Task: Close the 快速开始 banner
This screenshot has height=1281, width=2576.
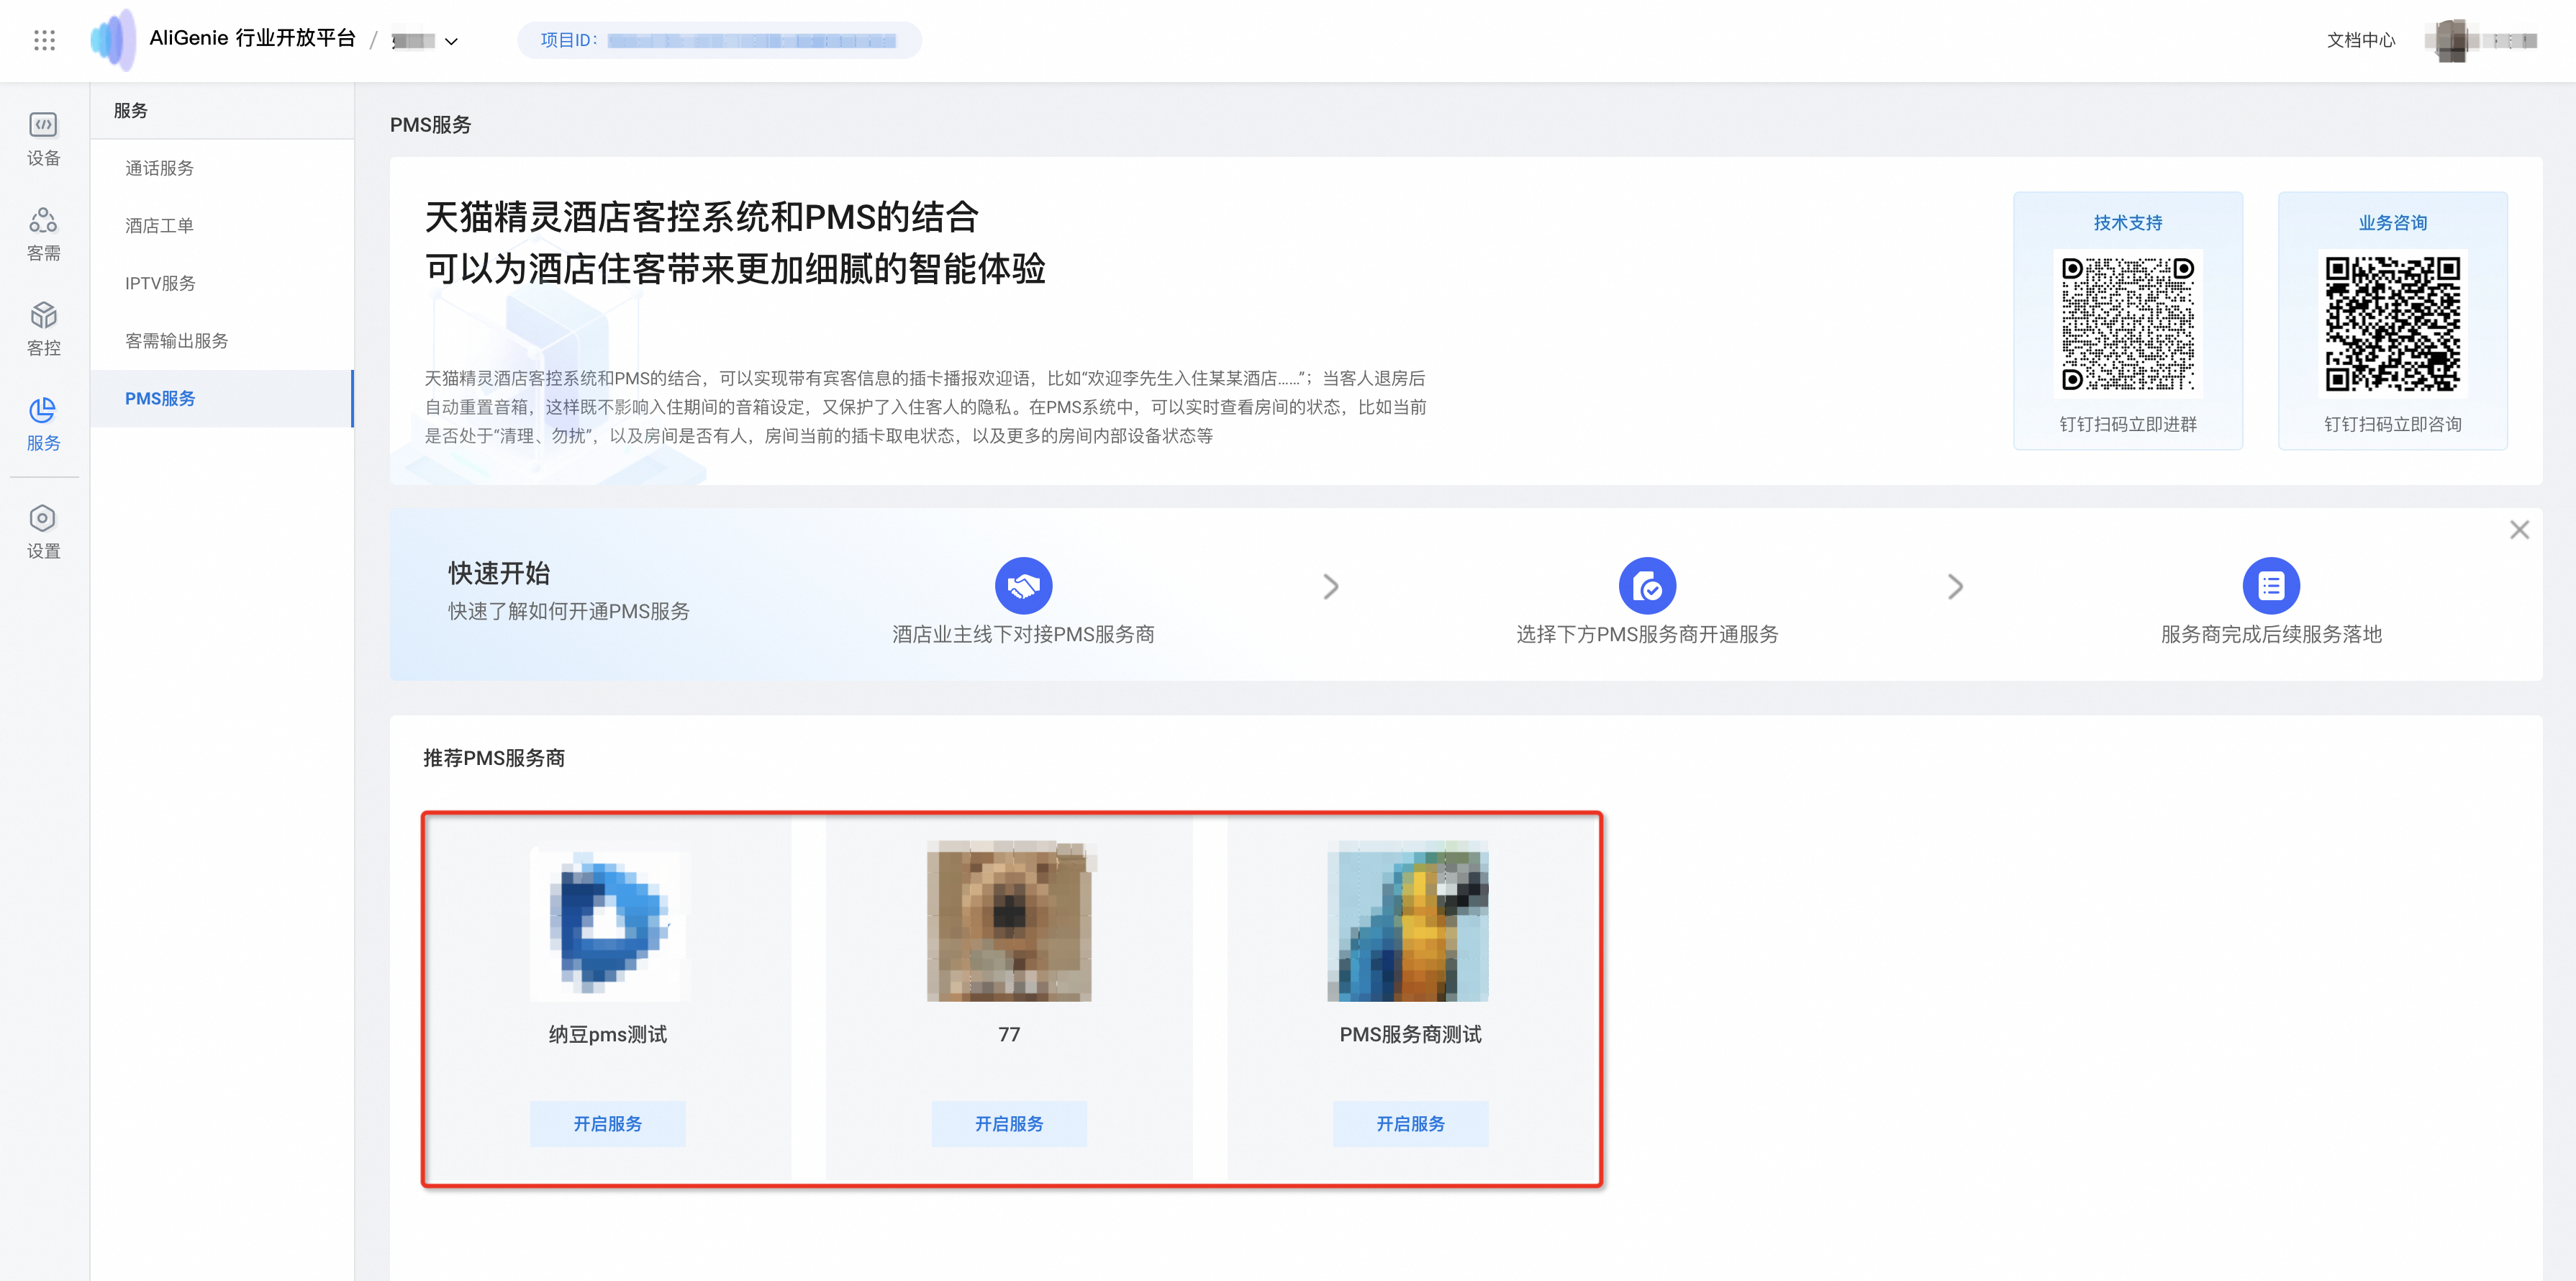Action: click(2519, 530)
